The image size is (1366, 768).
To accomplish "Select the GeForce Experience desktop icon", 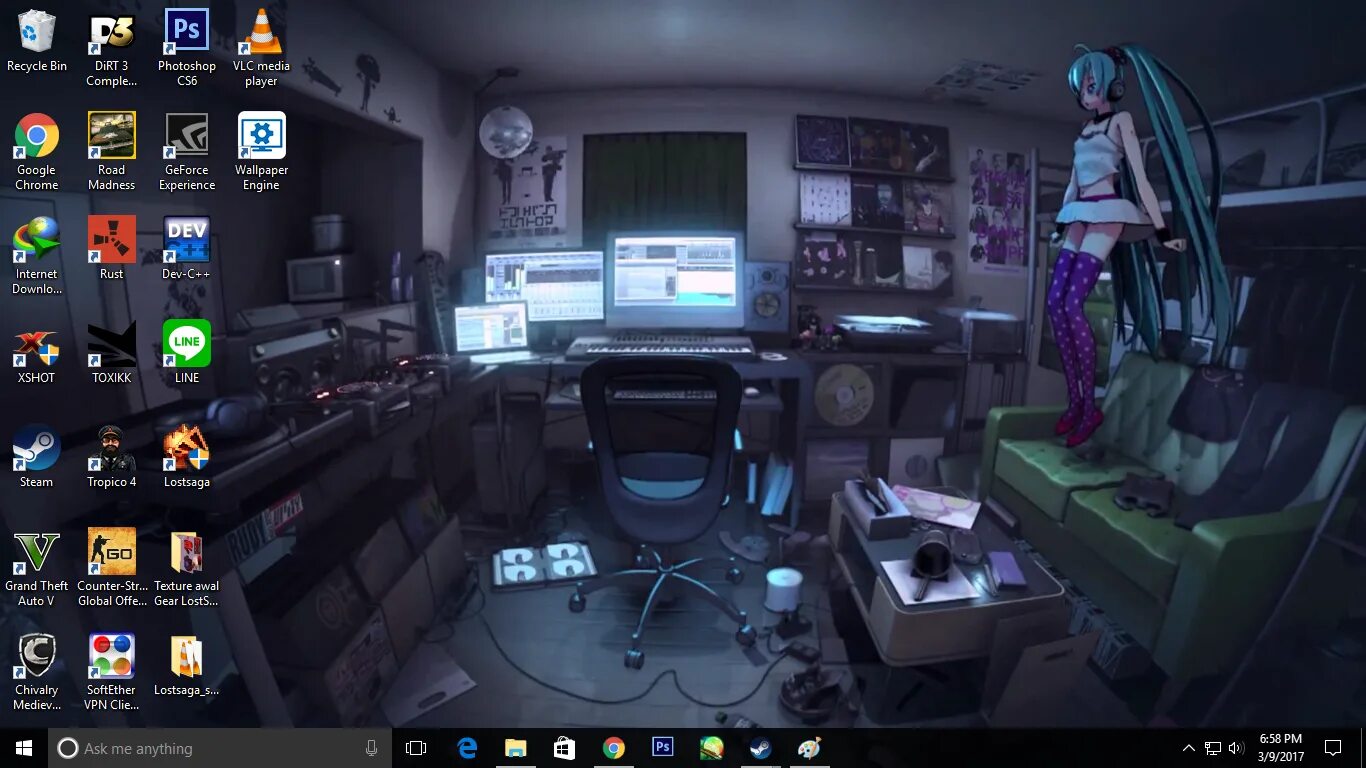I will point(187,153).
